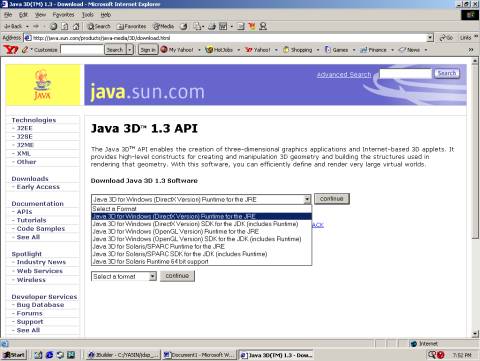This screenshot has height=361, width=480.
Task: Open the Tutorials sidebar link
Action: pyautogui.click(x=31, y=220)
